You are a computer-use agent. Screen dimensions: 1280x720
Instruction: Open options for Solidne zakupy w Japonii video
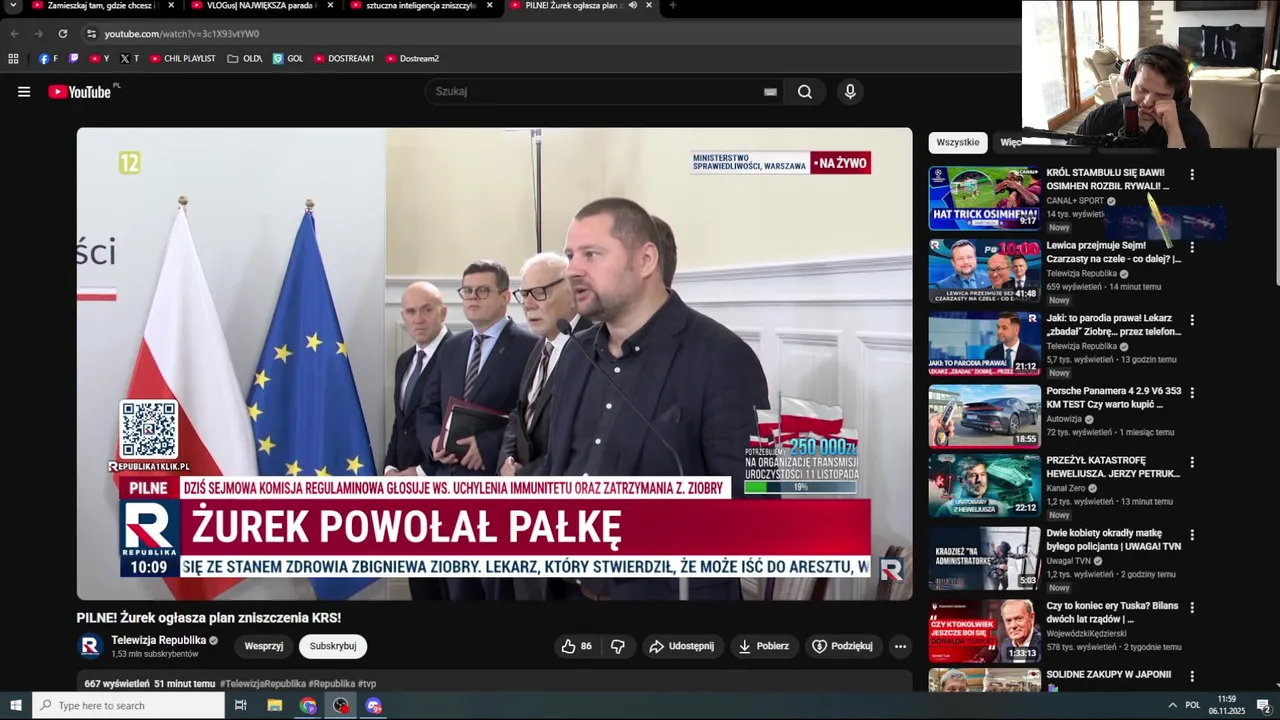click(1191, 676)
